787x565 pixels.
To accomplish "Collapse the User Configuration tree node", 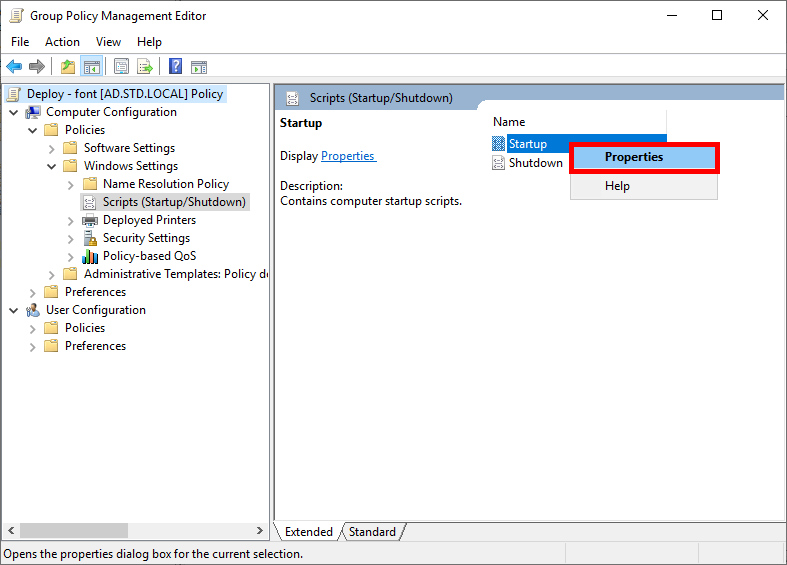I will click(14, 310).
